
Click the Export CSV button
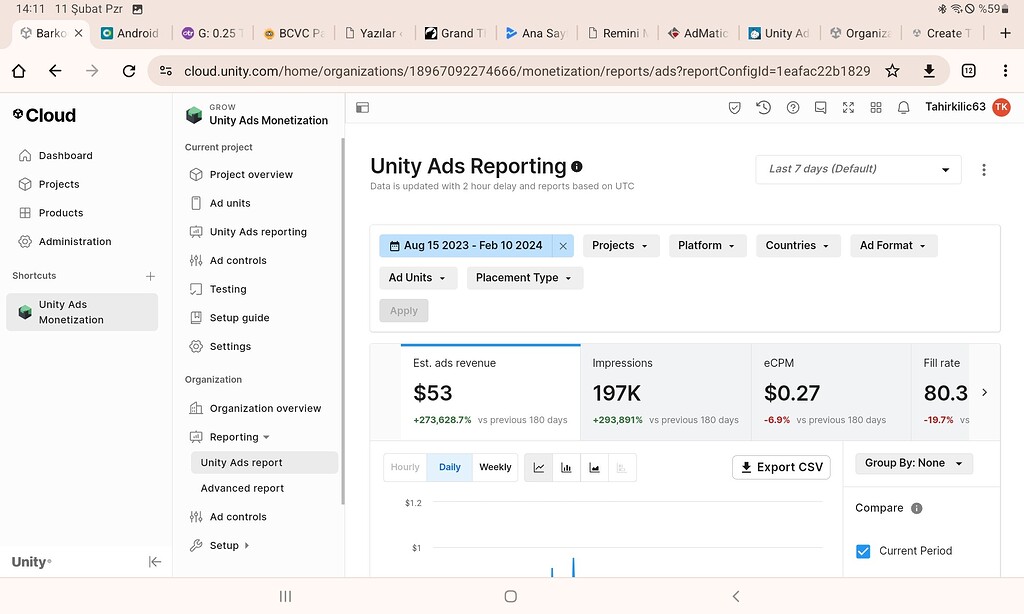coord(781,467)
